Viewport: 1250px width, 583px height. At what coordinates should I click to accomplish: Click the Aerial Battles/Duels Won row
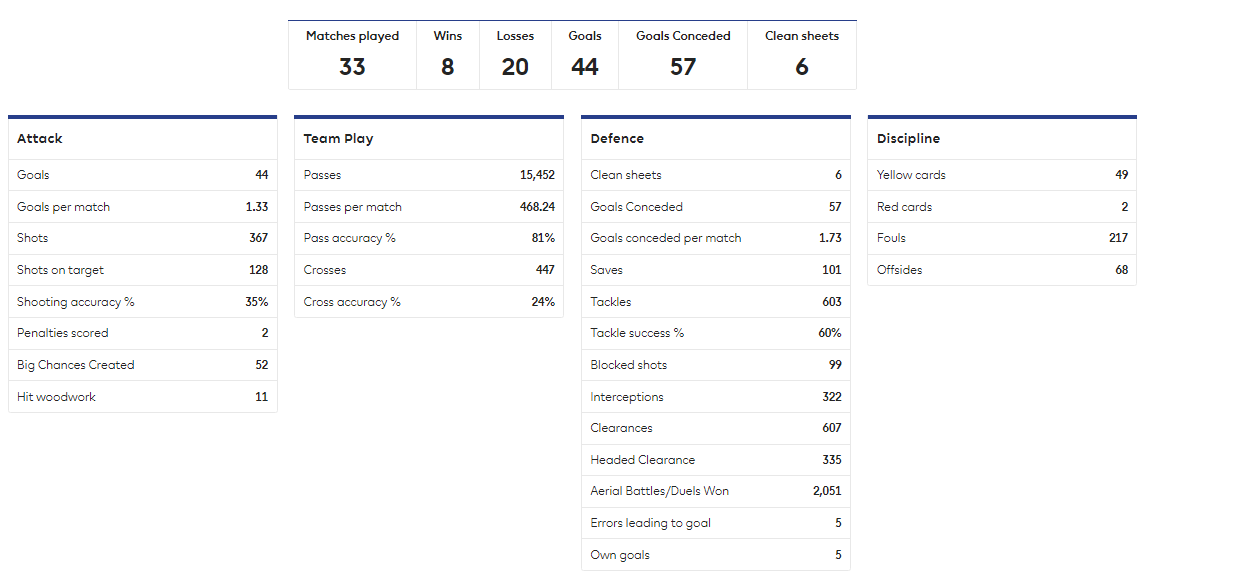[715, 491]
